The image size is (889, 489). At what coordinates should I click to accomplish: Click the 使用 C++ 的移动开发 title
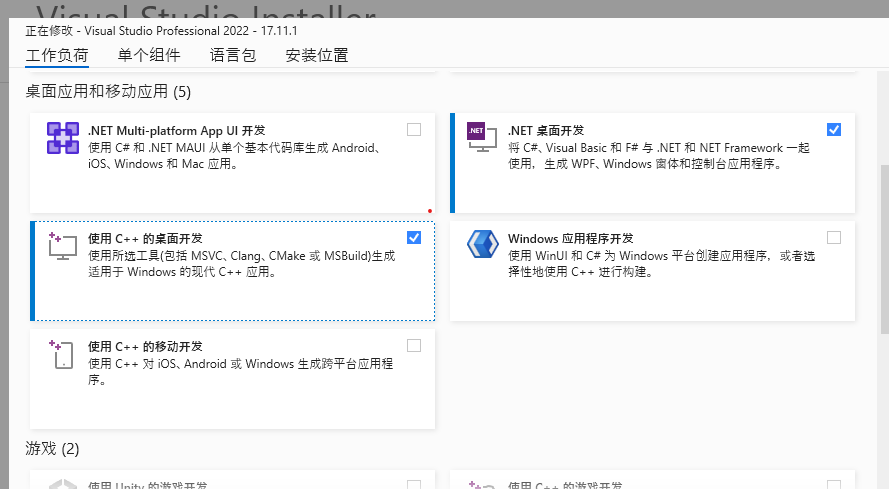click(145, 346)
